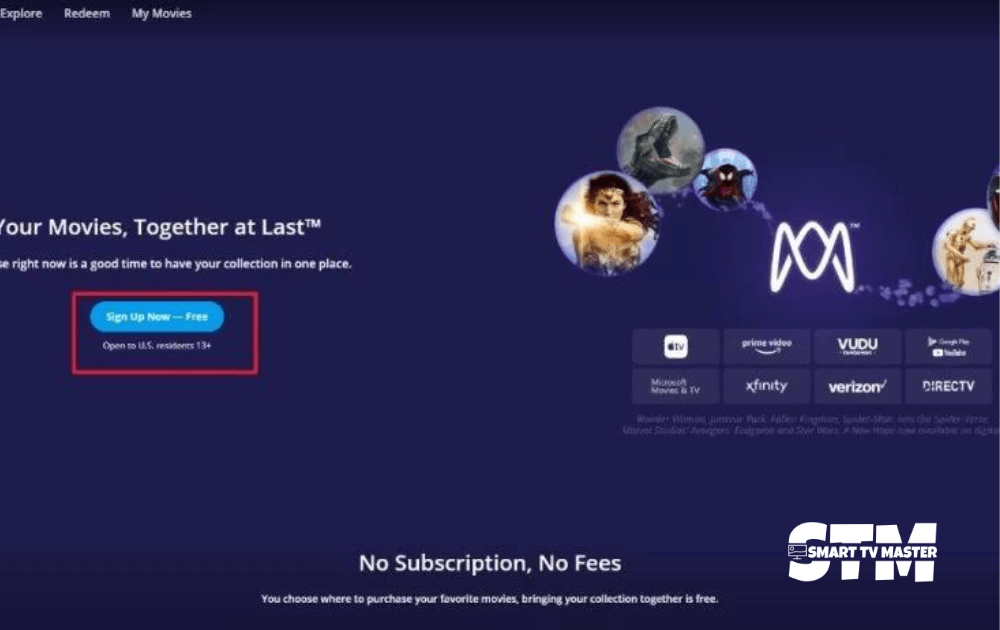Click the Movies Anywhere glowing logo

pos(812,257)
